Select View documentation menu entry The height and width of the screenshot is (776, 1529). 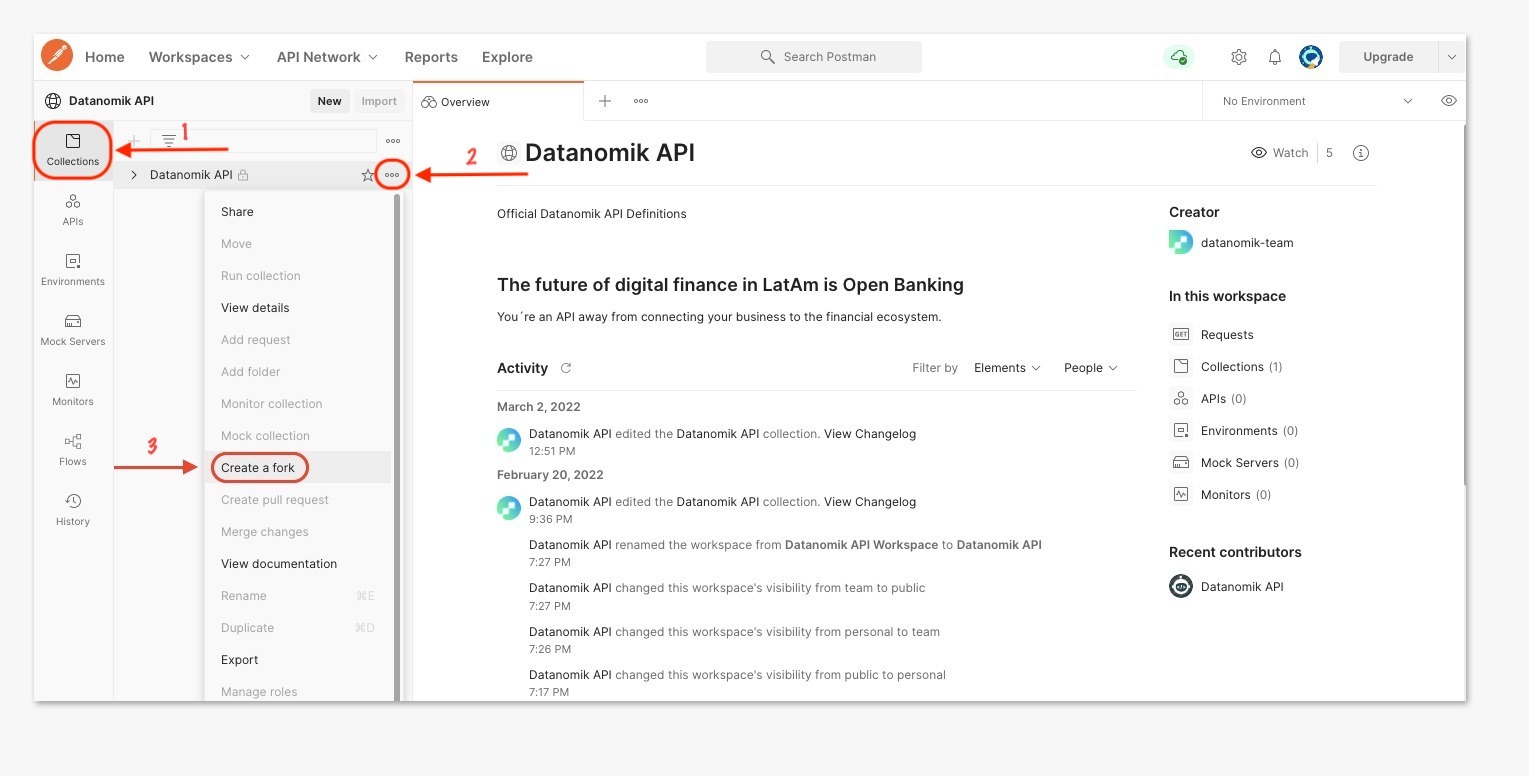tap(297, 564)
